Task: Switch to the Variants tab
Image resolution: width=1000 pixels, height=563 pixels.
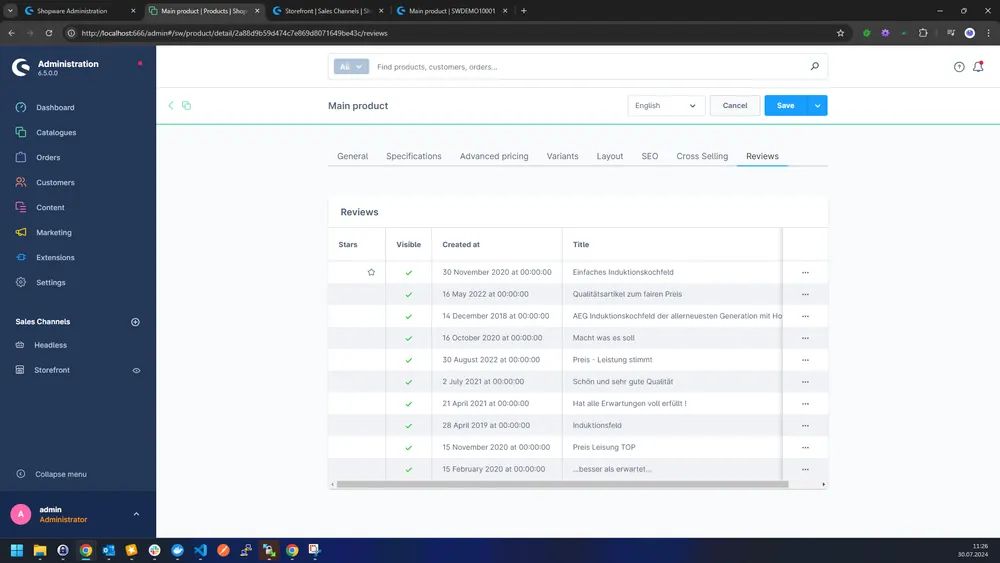Action: (562, 156)
